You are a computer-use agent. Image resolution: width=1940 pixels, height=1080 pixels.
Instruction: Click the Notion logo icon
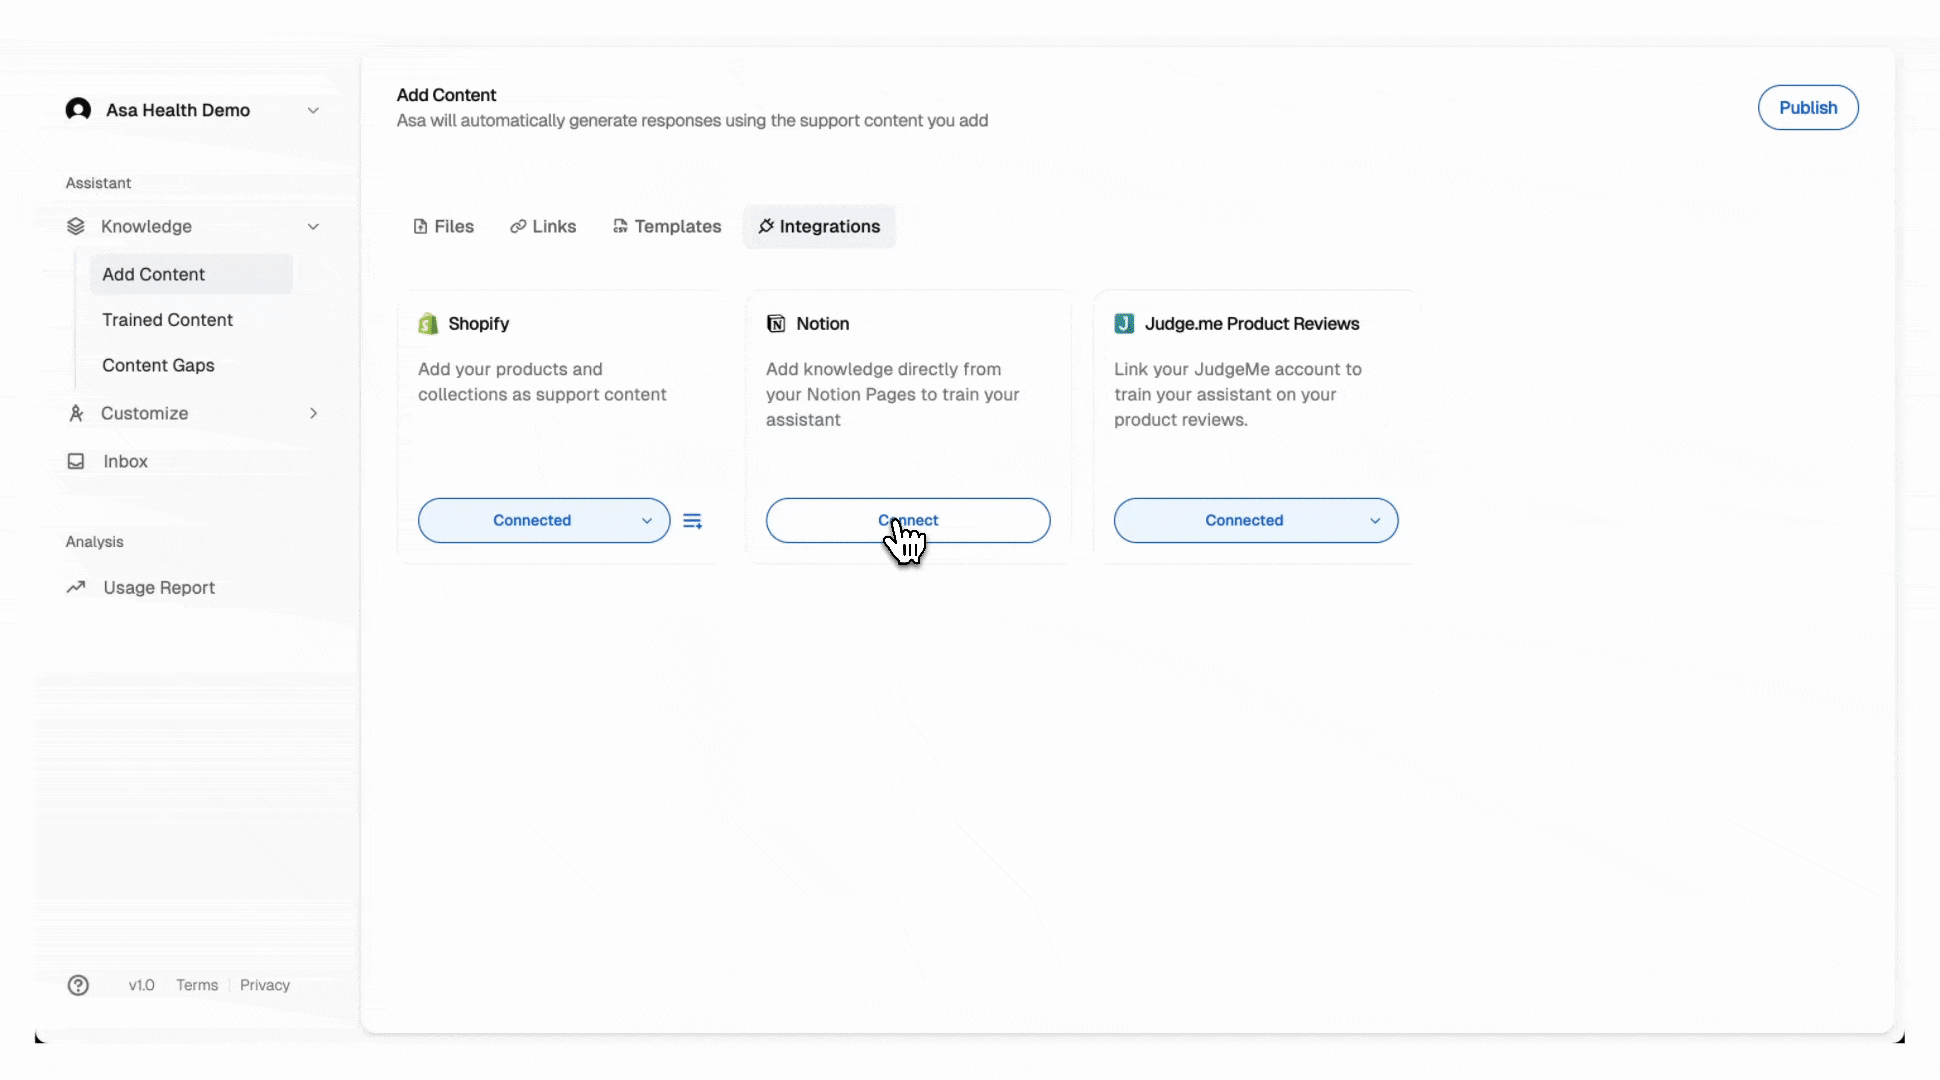click(x=776, y=324)
